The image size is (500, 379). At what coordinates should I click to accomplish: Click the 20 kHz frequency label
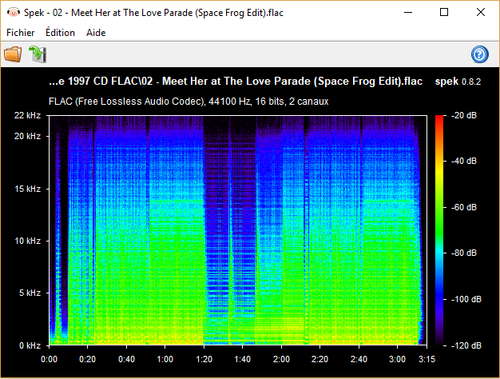tap(27, 136)
